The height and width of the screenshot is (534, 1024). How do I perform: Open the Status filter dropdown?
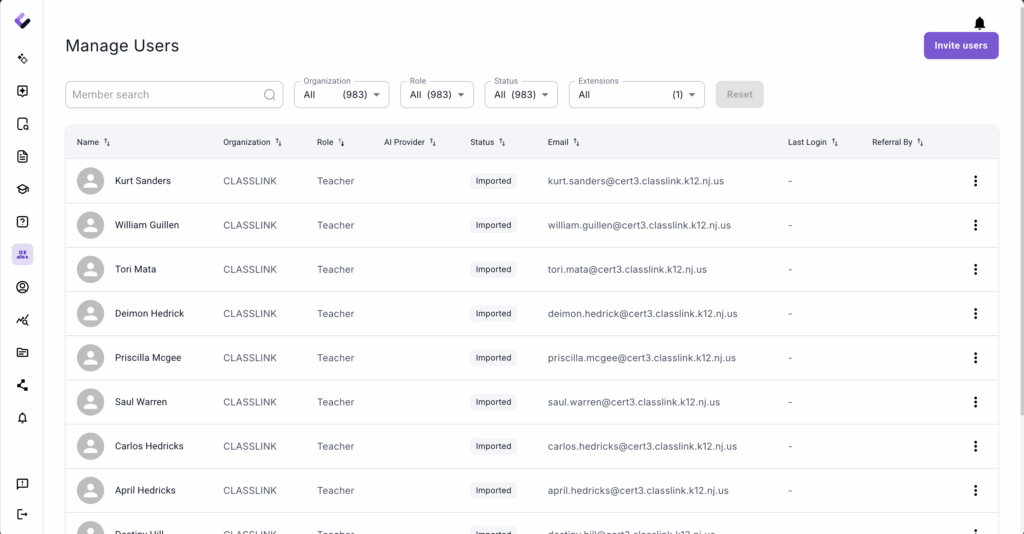click(520, 95)
